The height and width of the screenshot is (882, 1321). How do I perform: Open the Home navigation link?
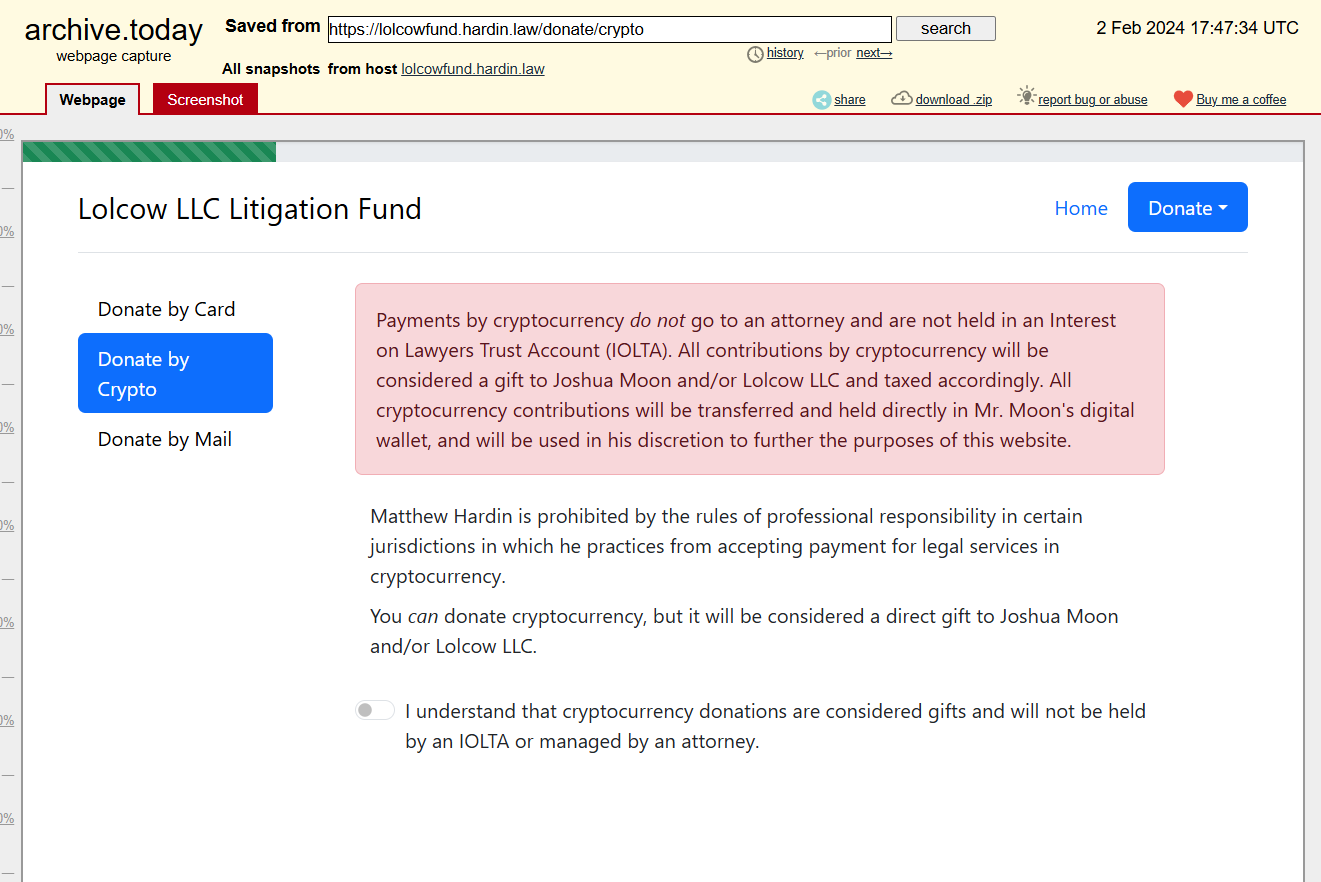tap(1081, 208)
